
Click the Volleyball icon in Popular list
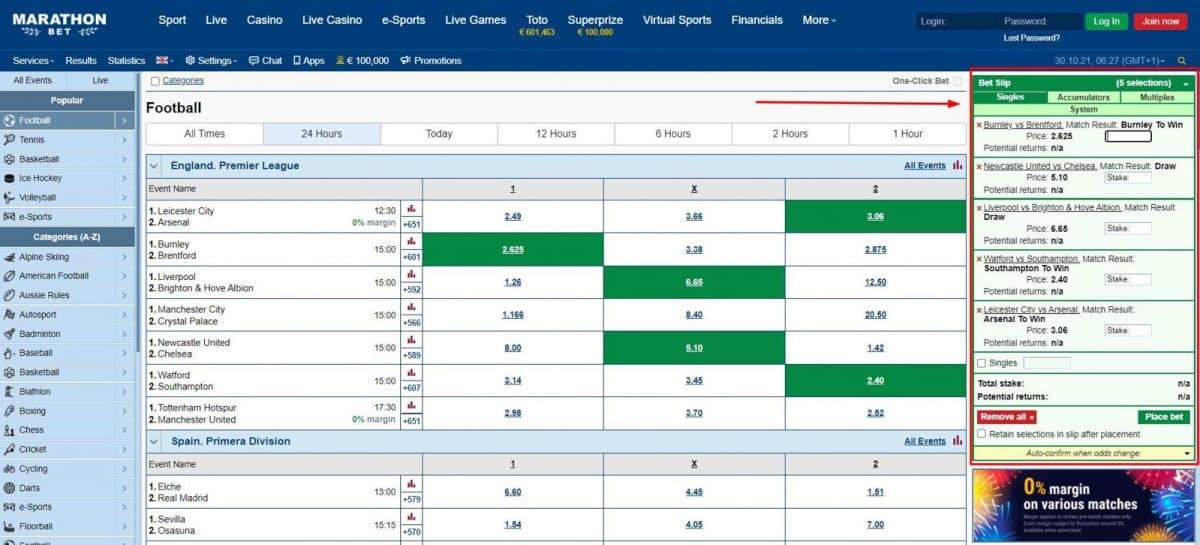click(x=9, y=198)
